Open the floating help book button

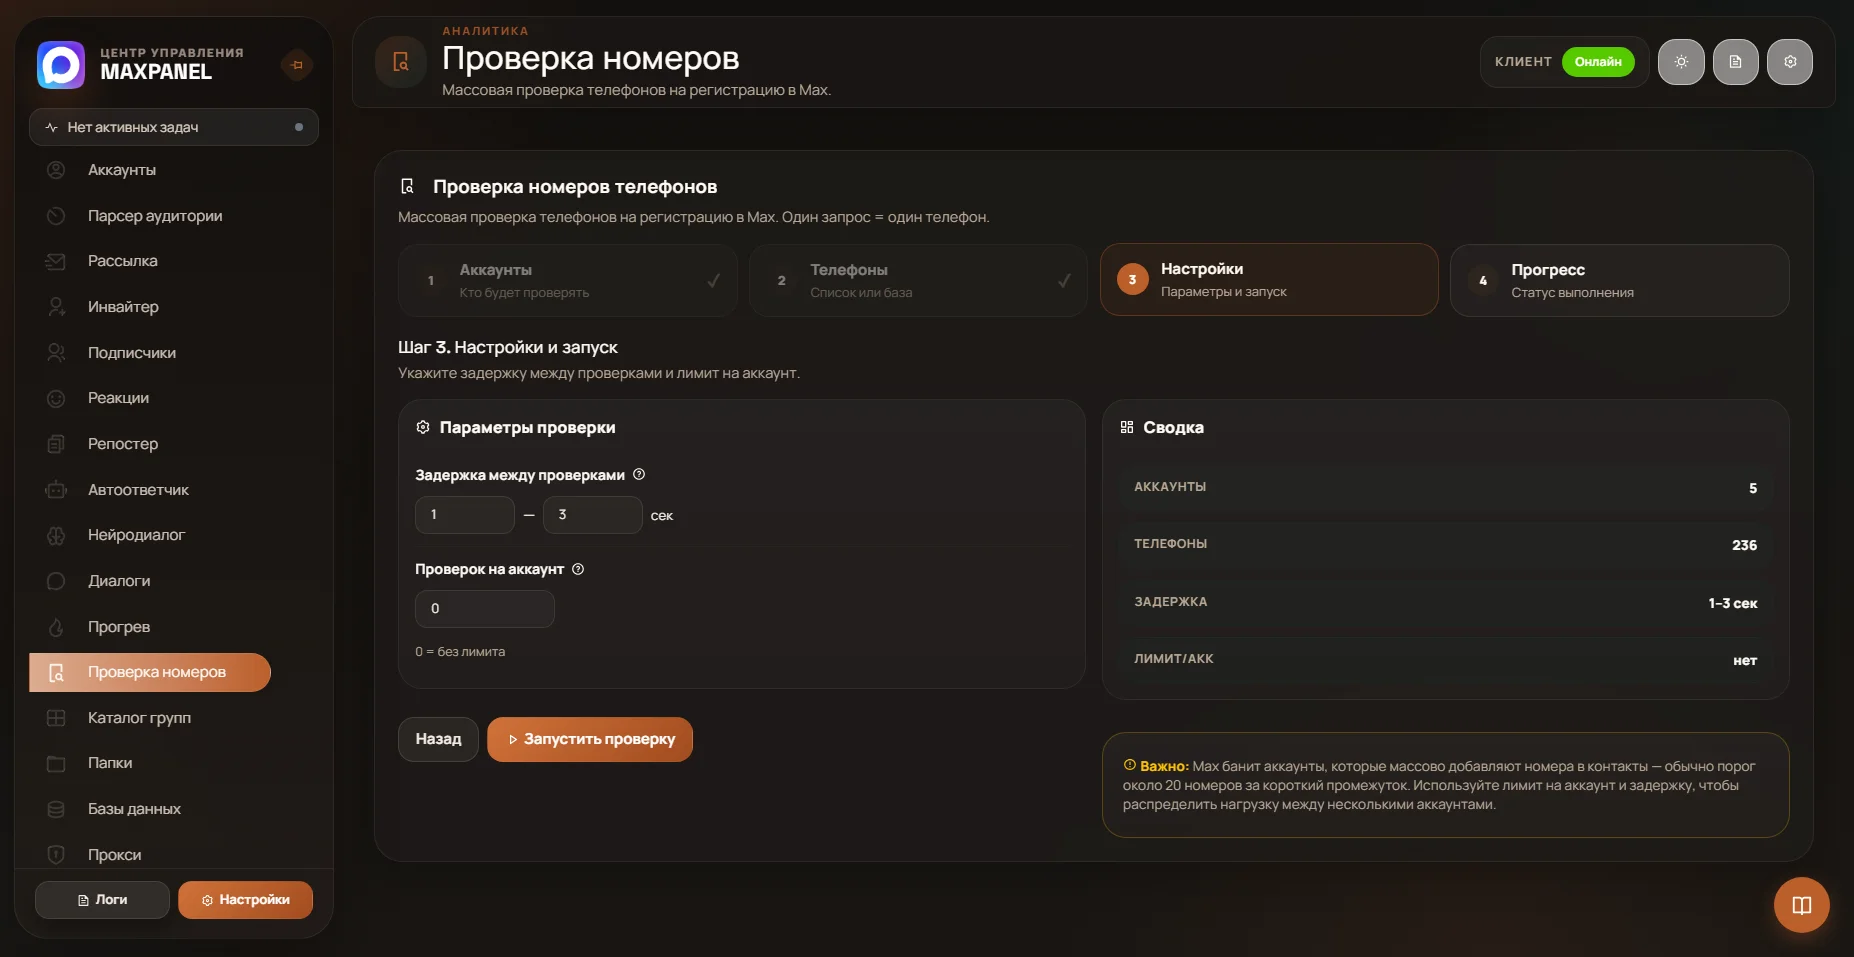click(1801, 905)
